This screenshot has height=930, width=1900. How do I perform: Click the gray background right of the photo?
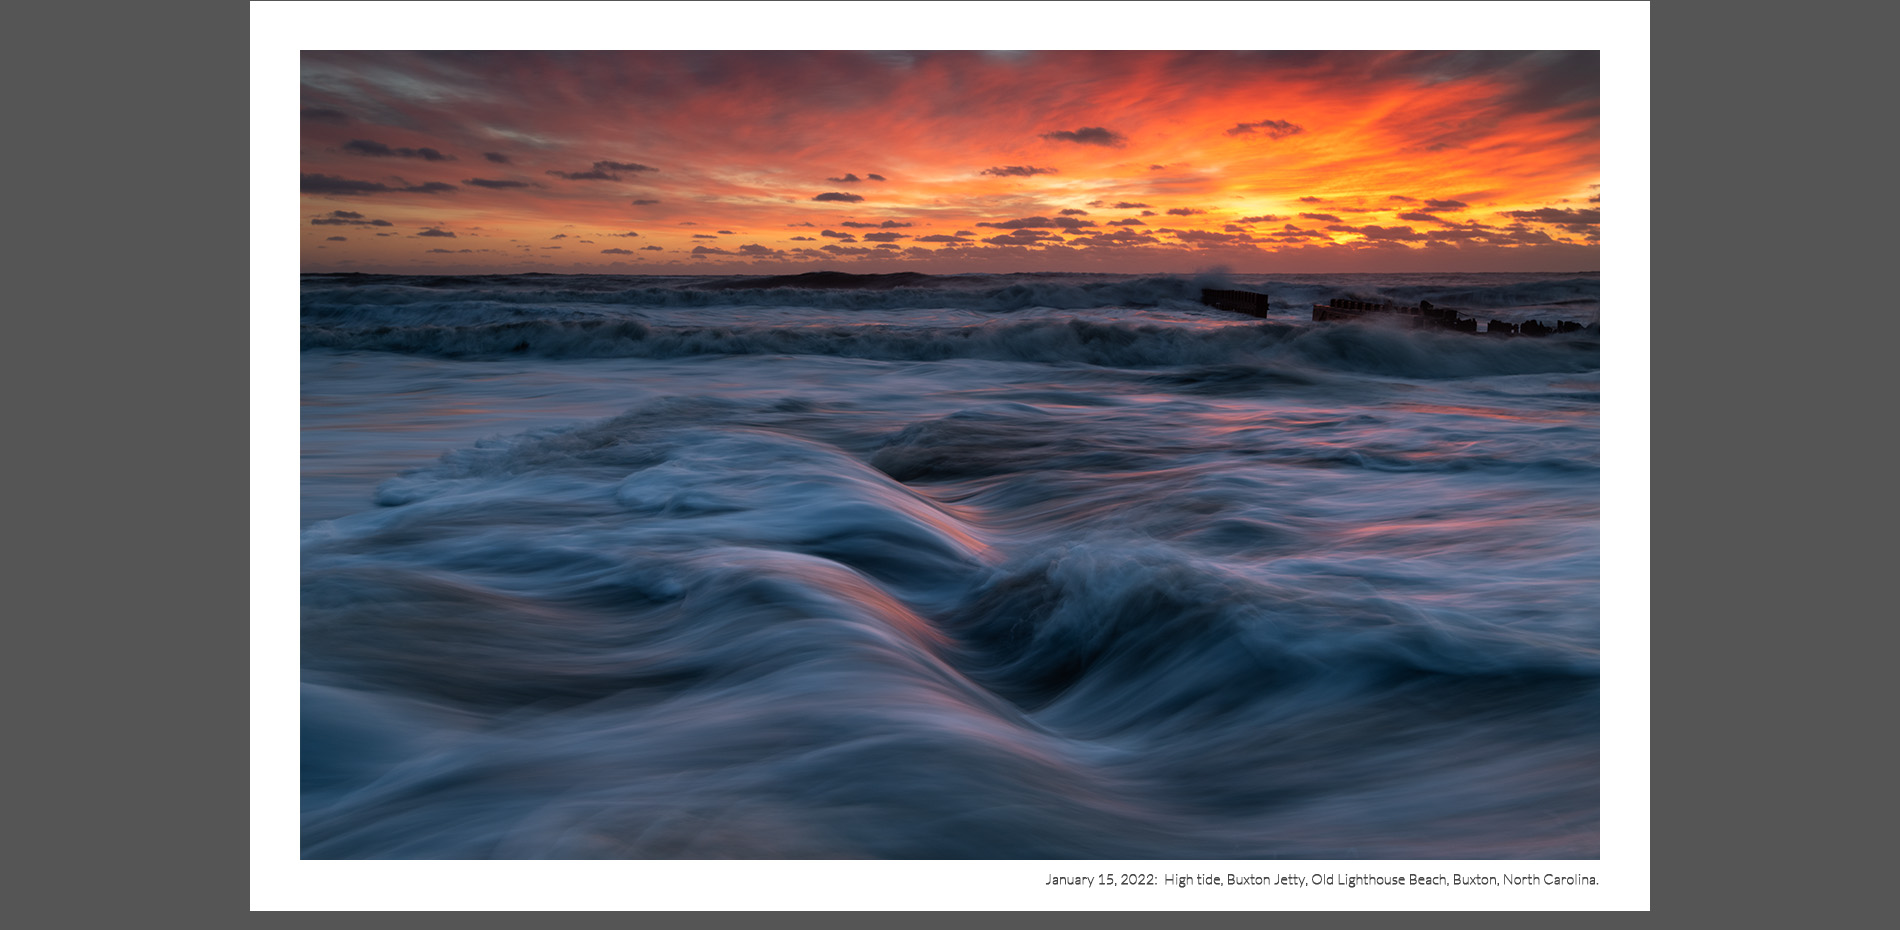tap(1774, 465)
